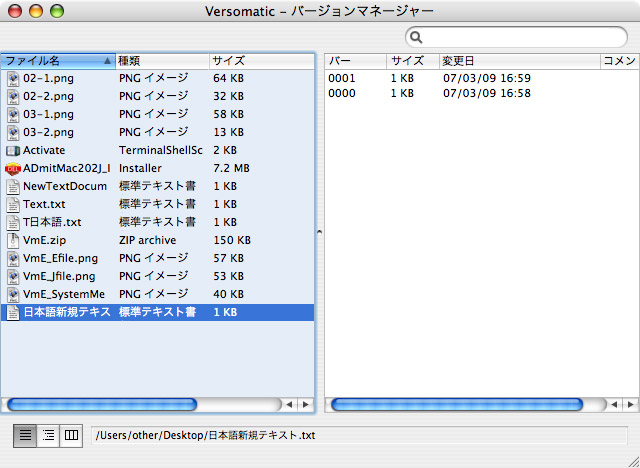Viewport: 640px width, 468px height.
Task: Sort by ファイル名 column header
Action: click(58, 61)
